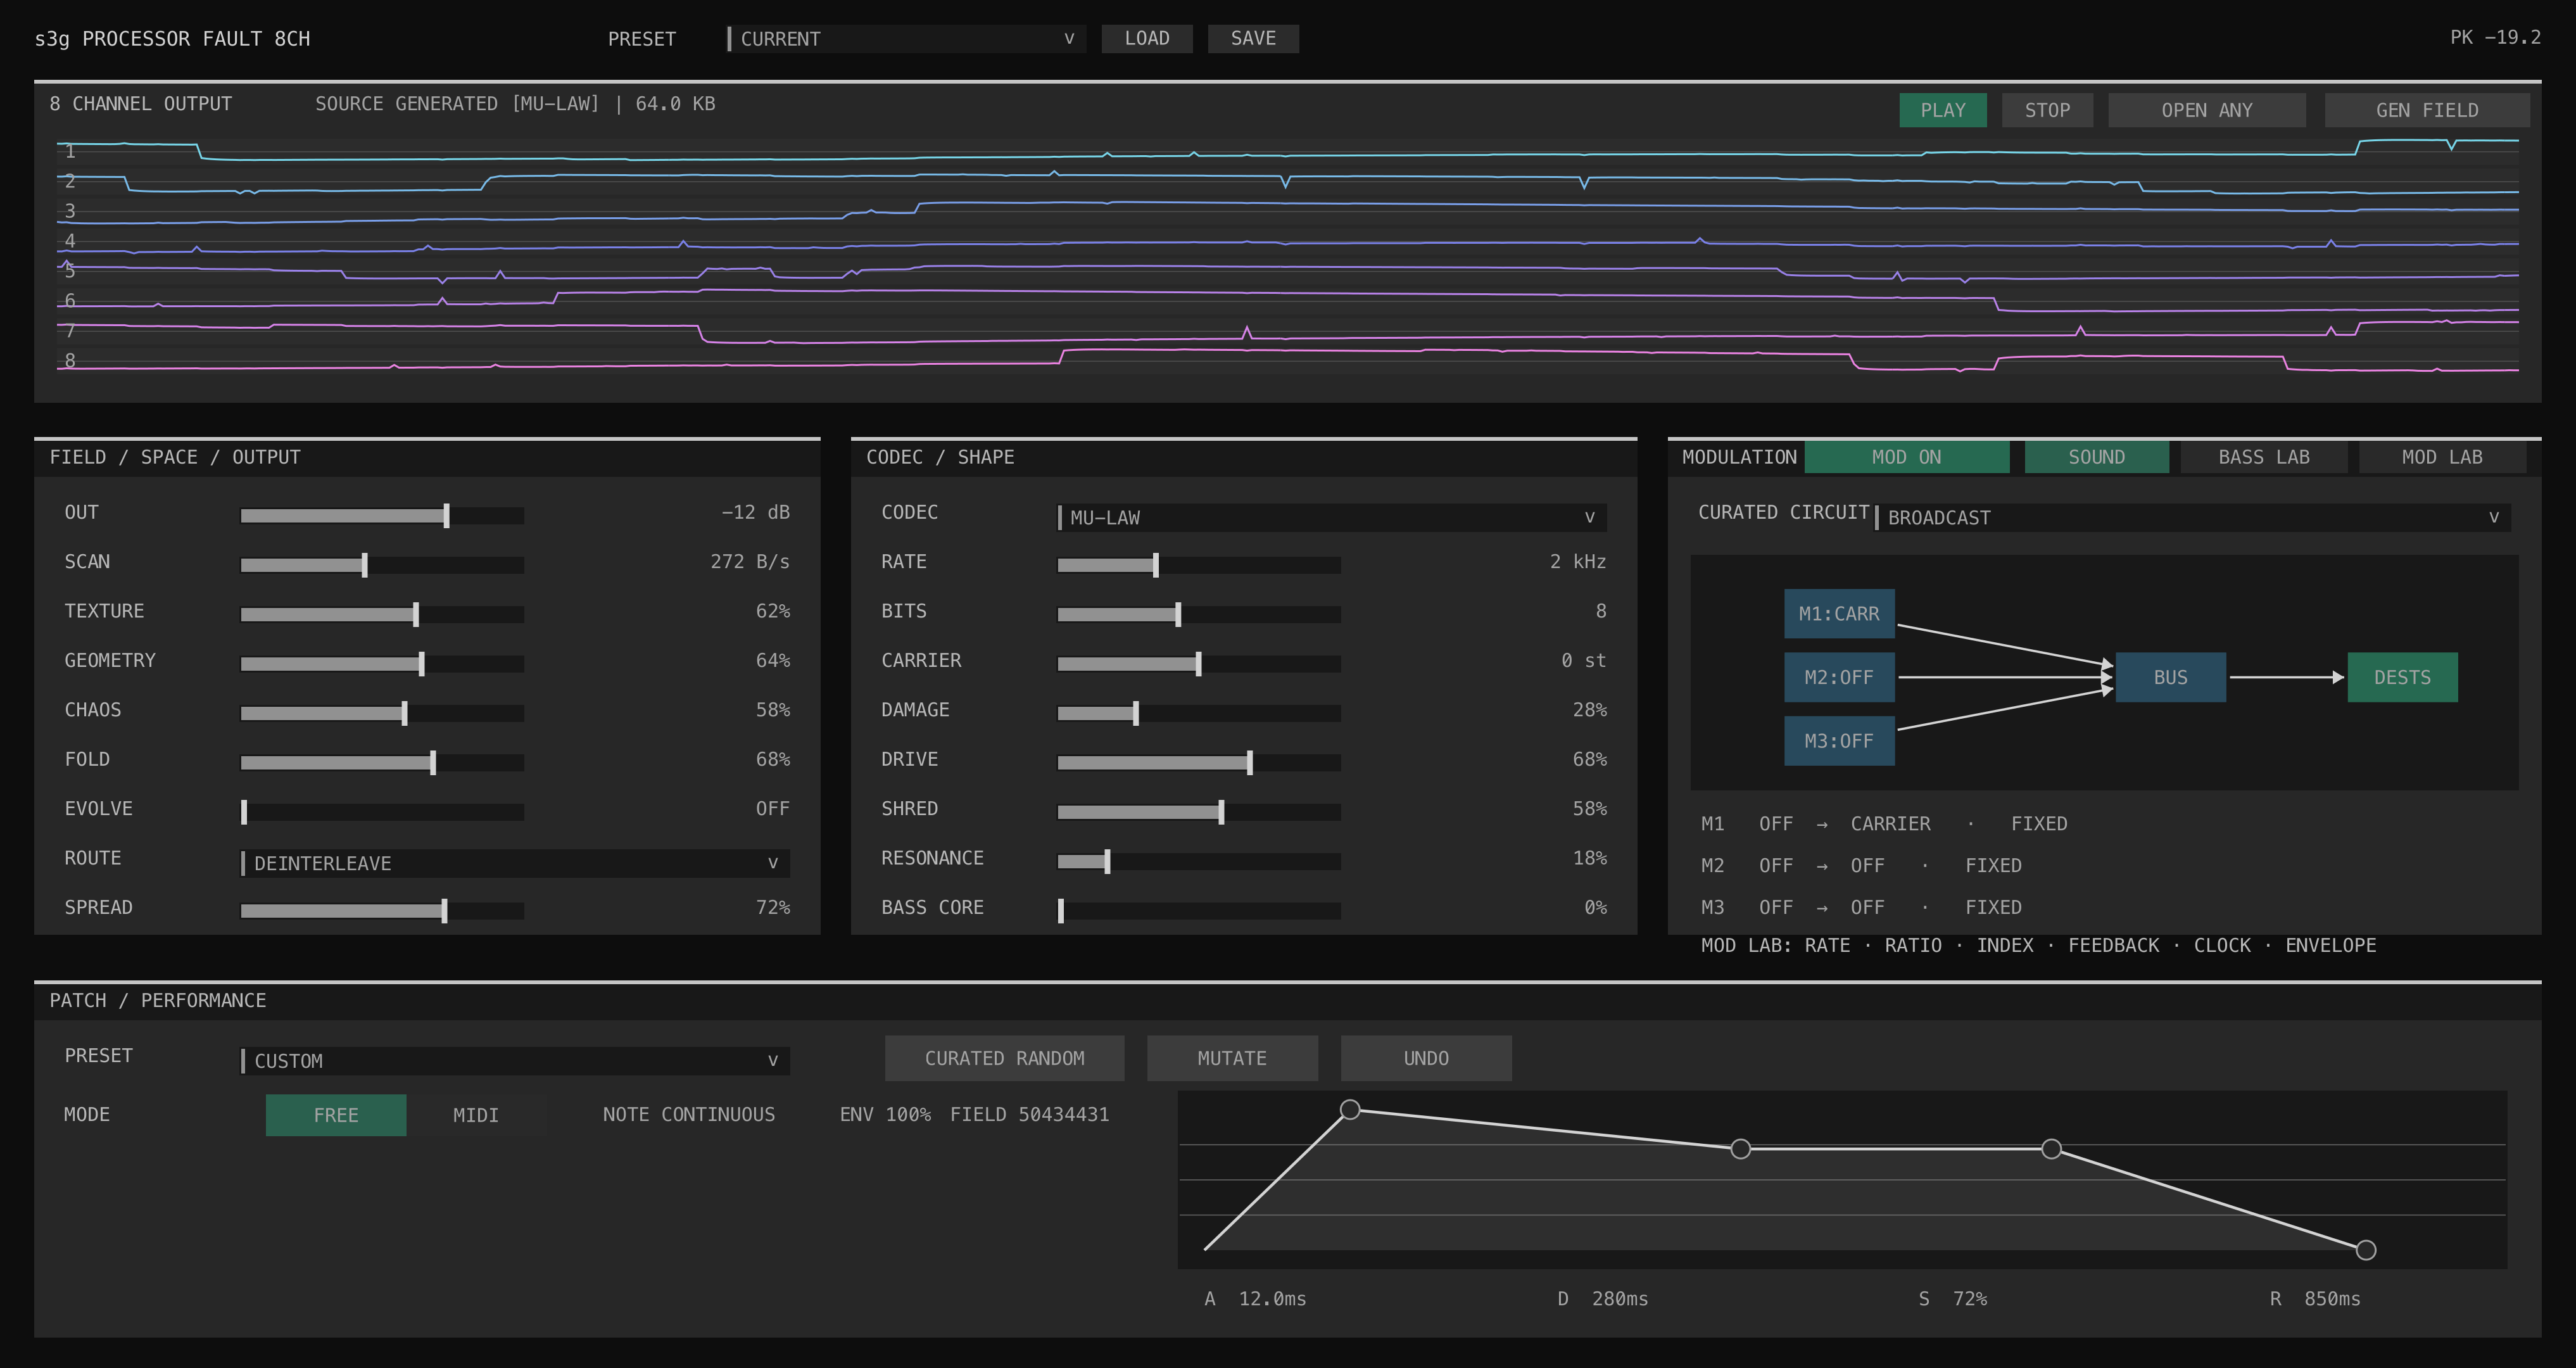Viewport: 2576px width, 1368px height.
Task: Adjust the GEOMETRY slider
Action: coord(382,663)
